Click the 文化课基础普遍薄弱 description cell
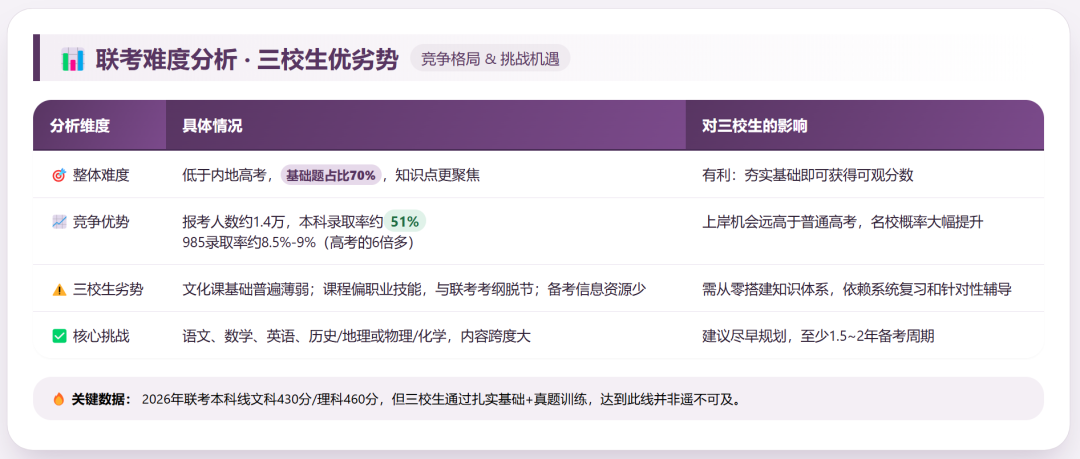The height and width of the screenshot is (459, 1080). 414,289
